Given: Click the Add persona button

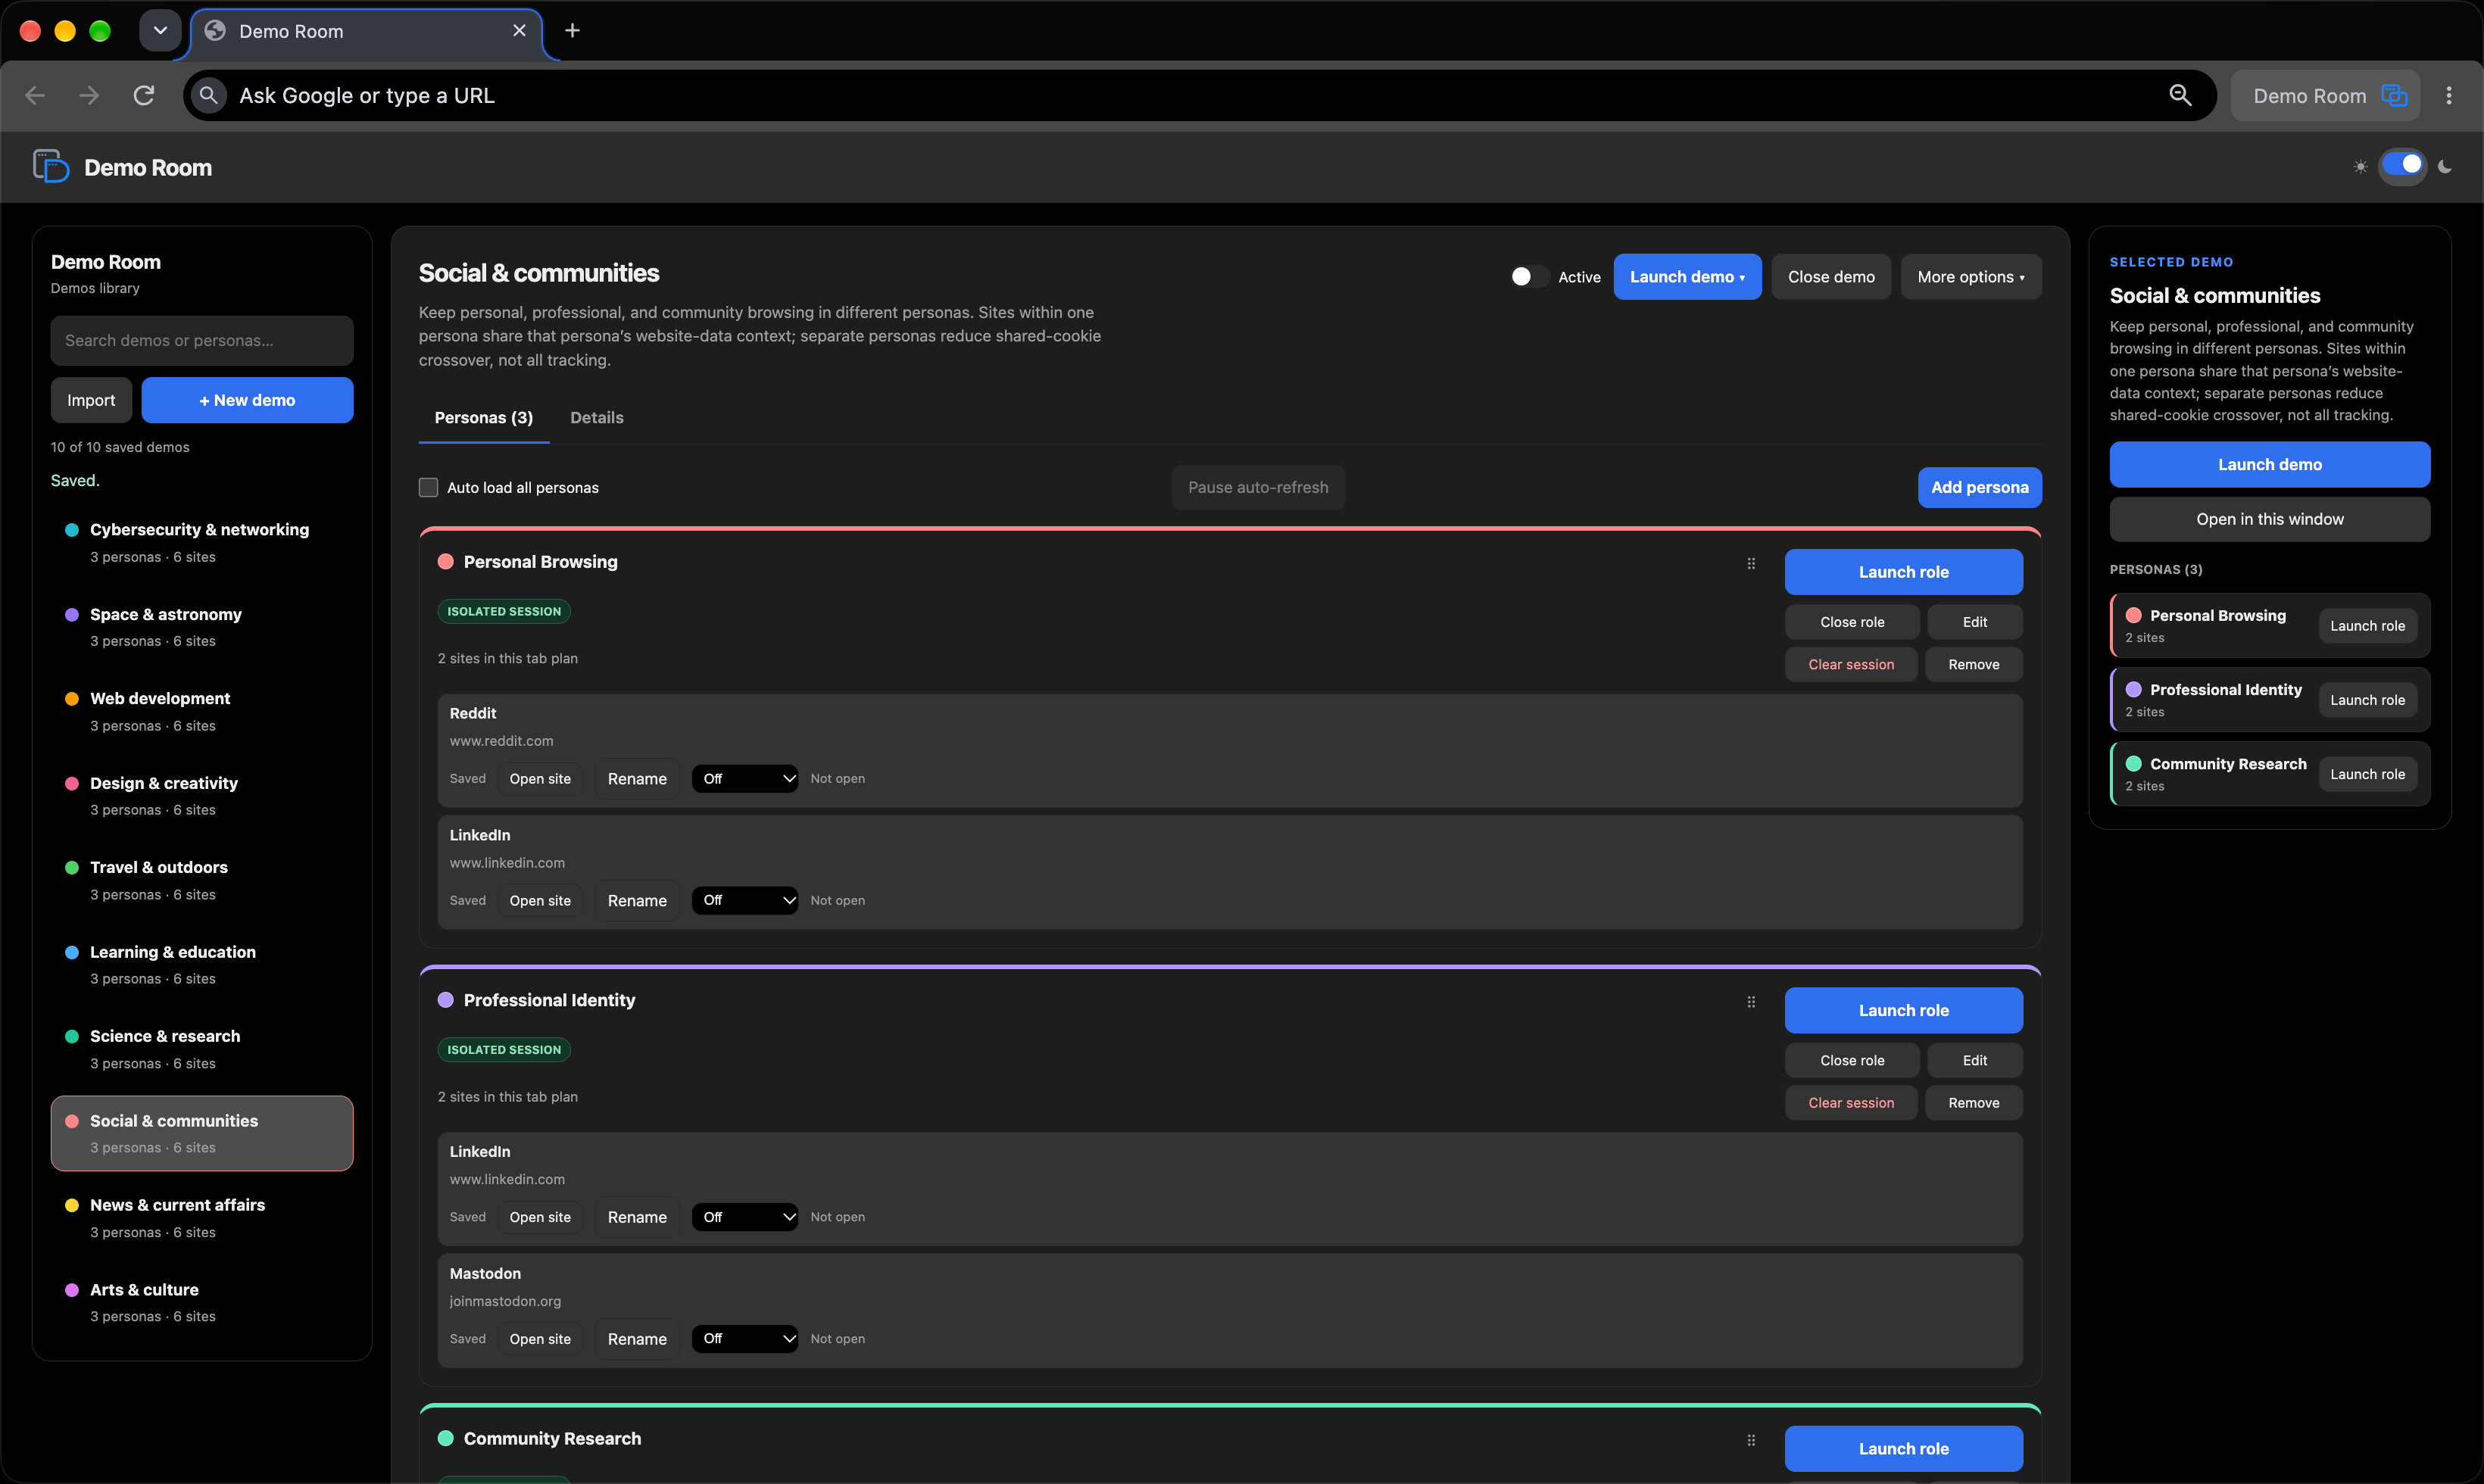Looking at the screenshot, I should (x=1979, y=487).
